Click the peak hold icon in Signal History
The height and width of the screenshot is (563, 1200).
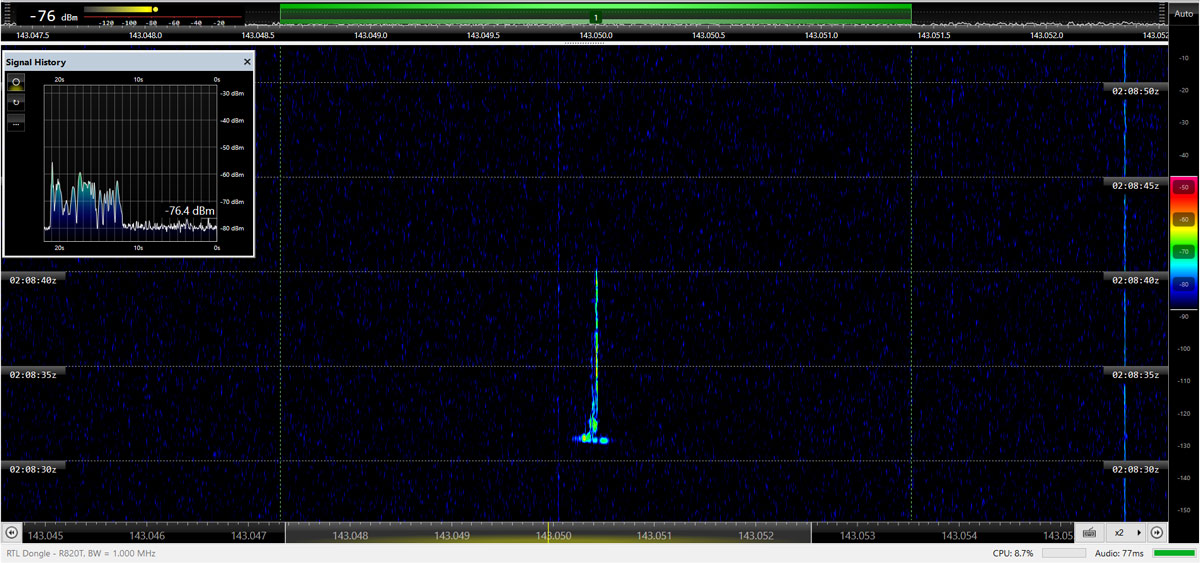[16, 83]
